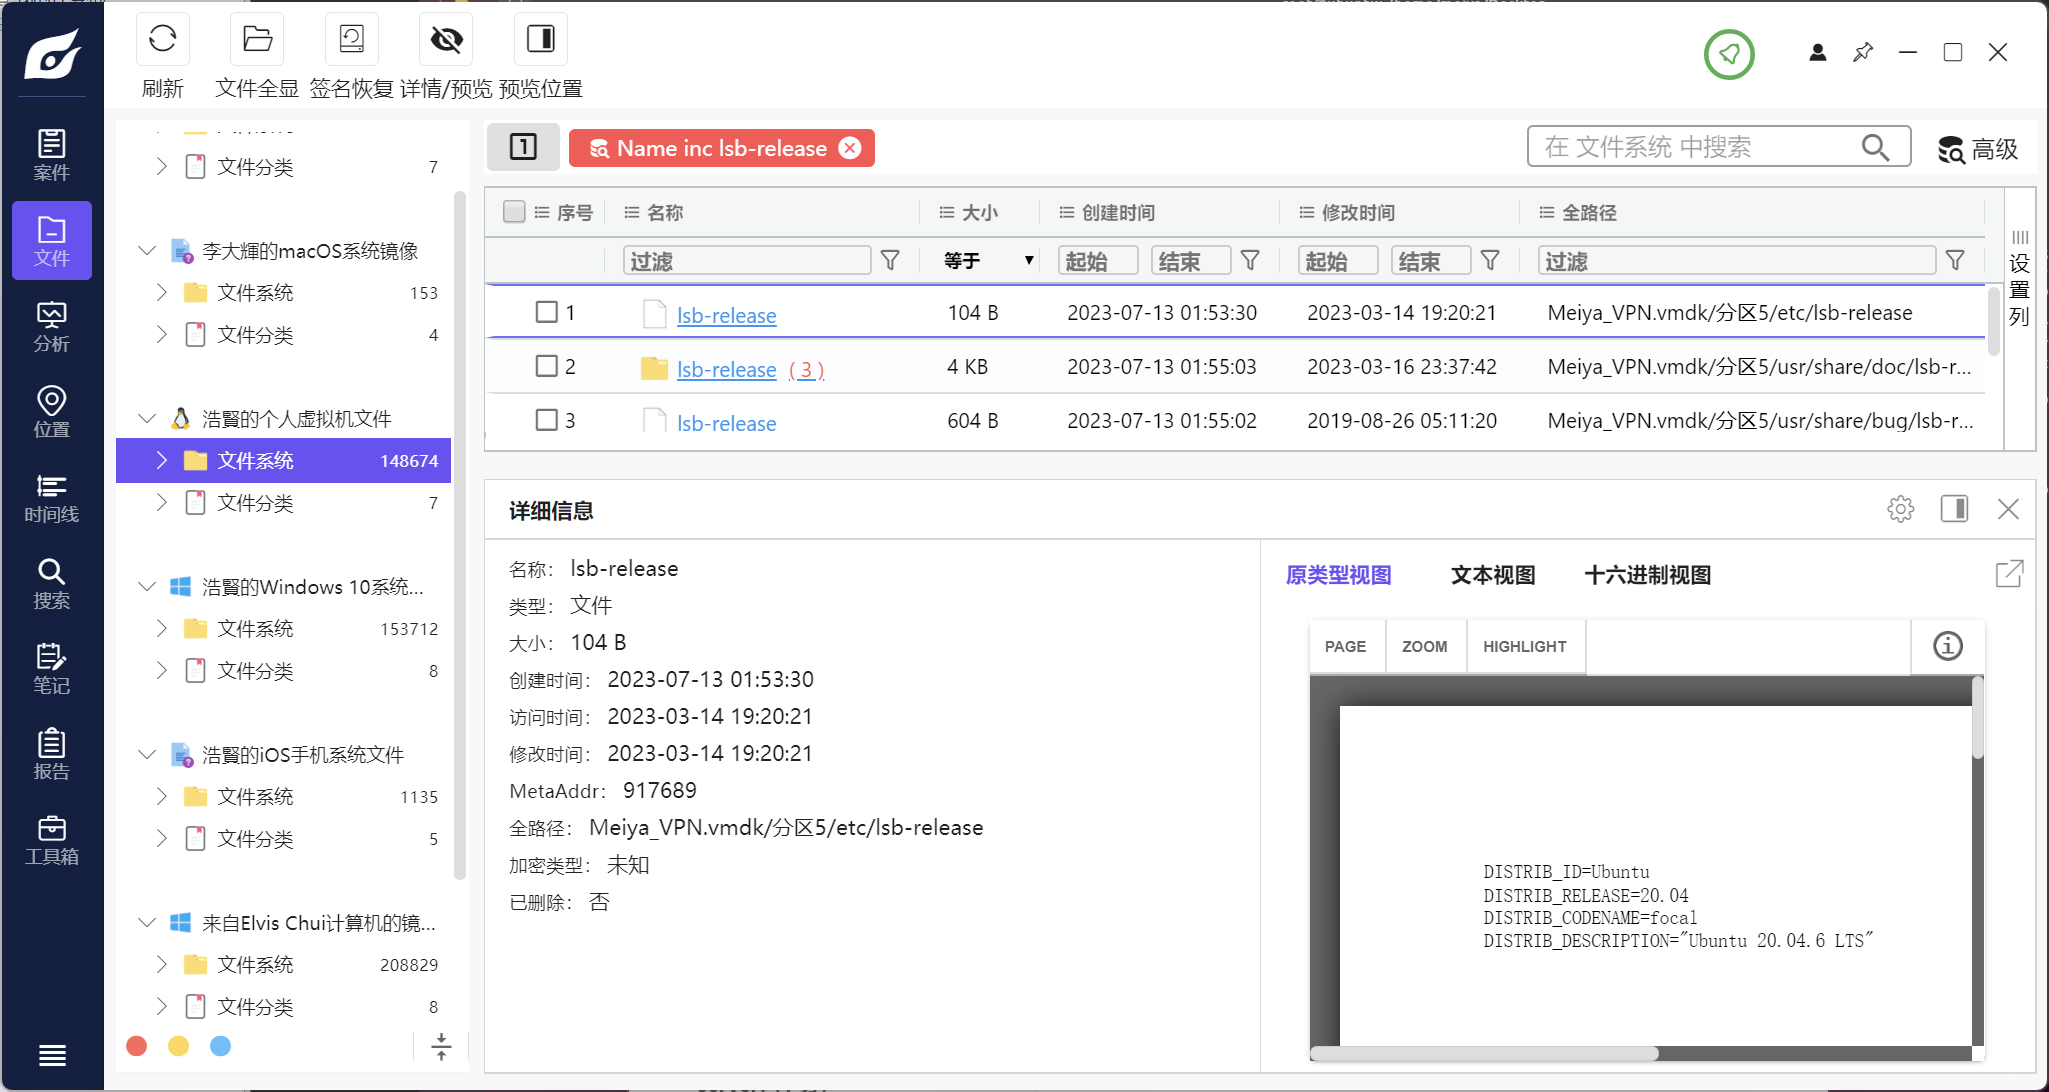This screenshot has width=2049, height=1092.
Task: Collapse the 浩賢的Windows 10系统 tree node
Action: 147,586
